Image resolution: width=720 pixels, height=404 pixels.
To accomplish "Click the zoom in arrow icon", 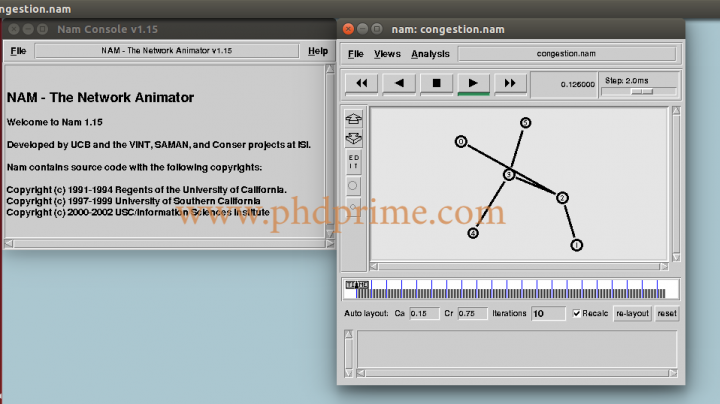I will (353, 119).
